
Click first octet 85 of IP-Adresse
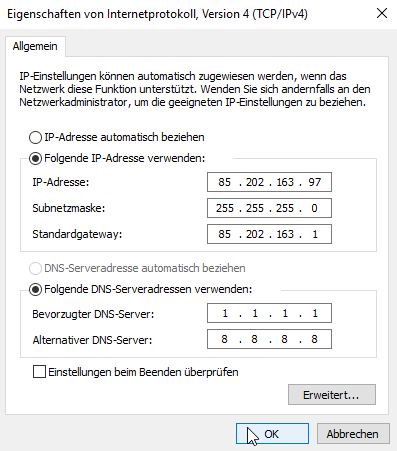[224, 182]
